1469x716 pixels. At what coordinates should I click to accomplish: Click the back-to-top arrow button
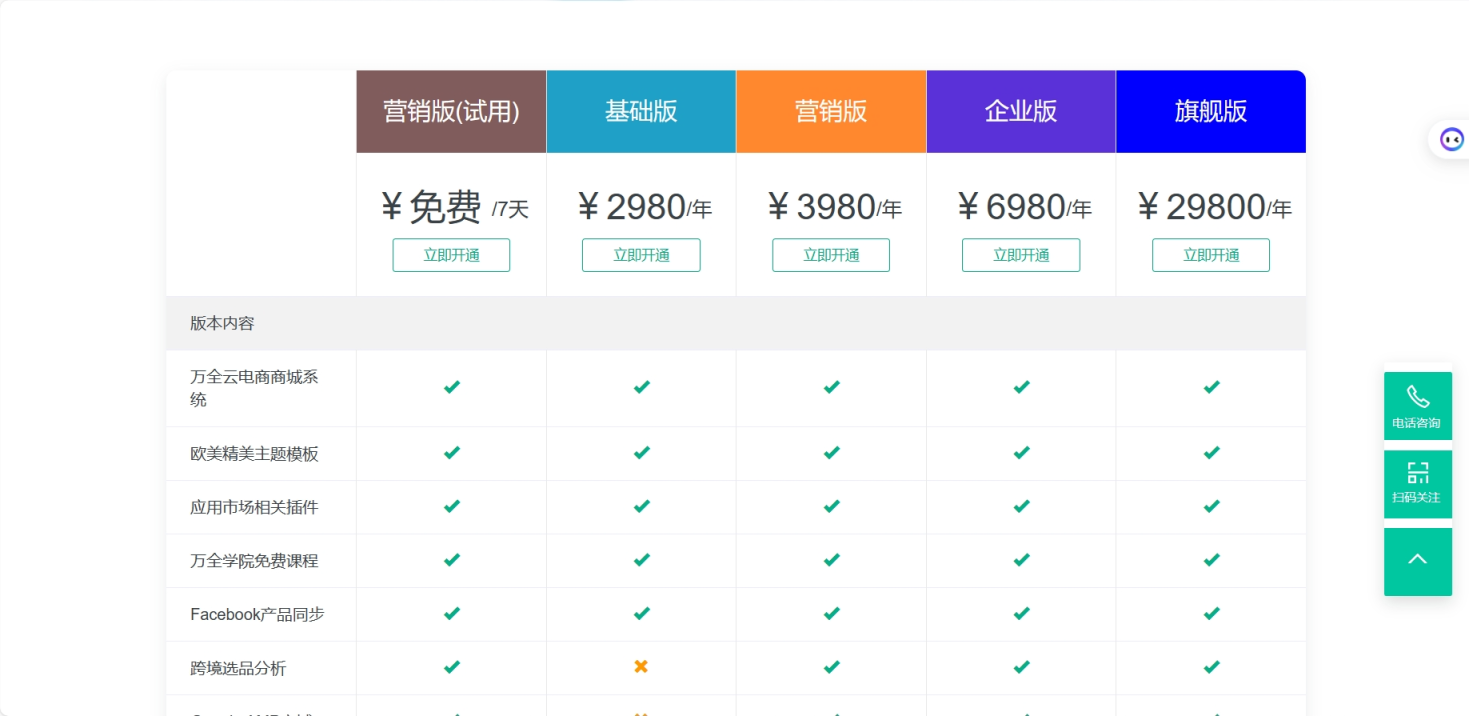(x=1417, y=561)
